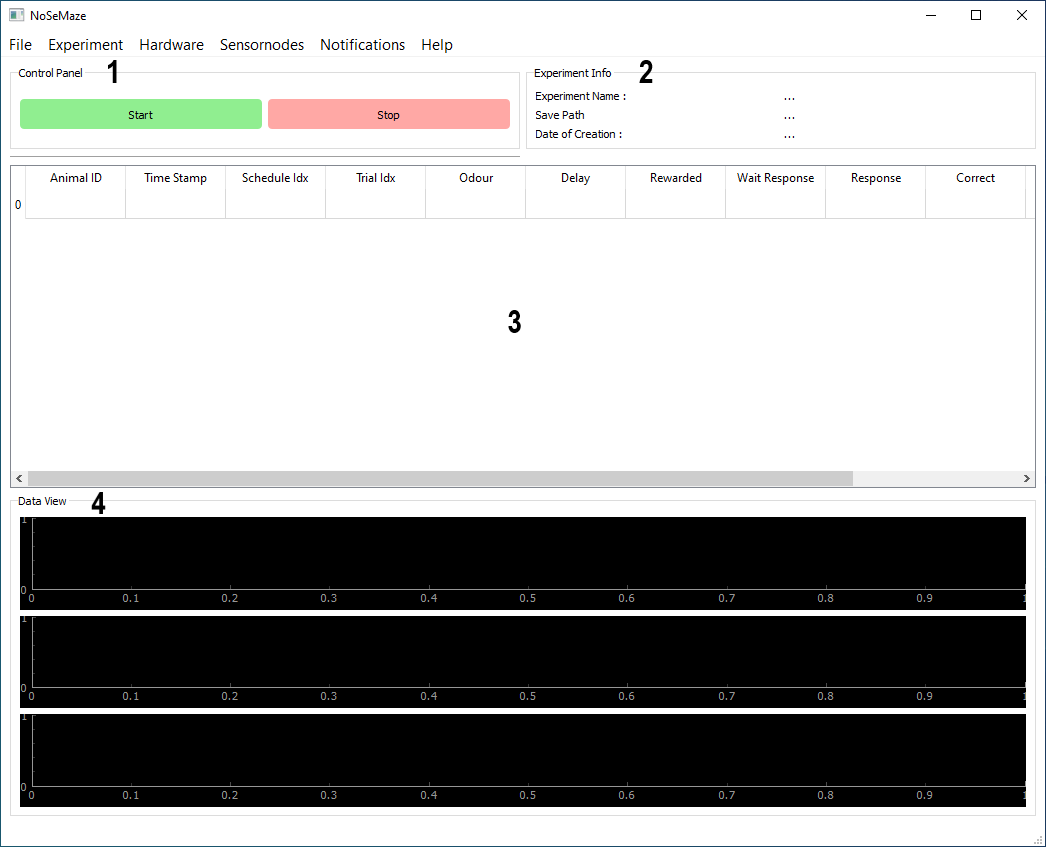Image resolution: width=1046 pixels, height=847 pixels.
Task: Maximize the NoSeMaze window
Action: tap(976, 15)
